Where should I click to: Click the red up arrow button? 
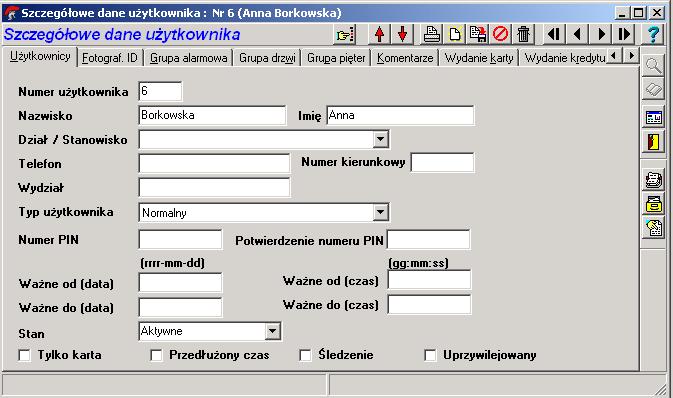(x=379, y=34)
